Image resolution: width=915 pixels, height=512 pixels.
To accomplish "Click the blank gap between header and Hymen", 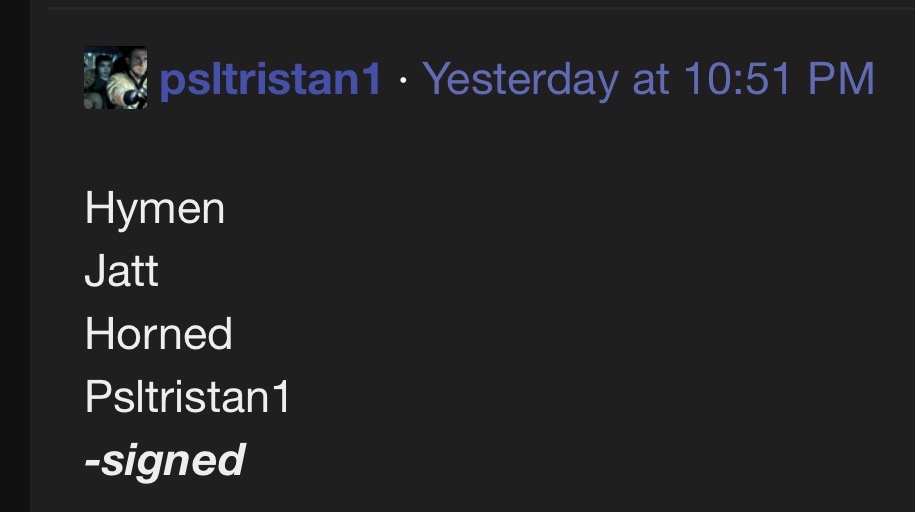I will click(467, 146).
